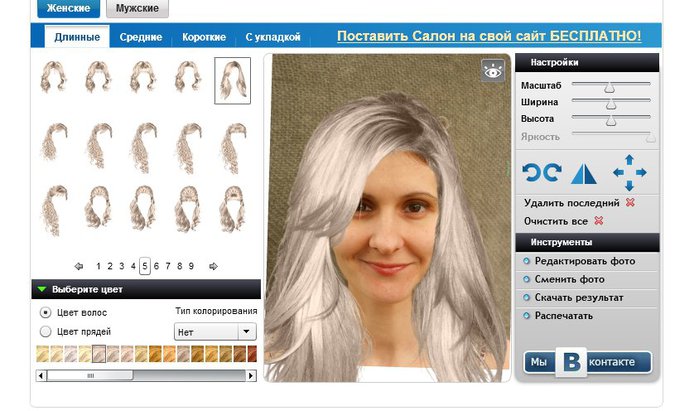Click Скачать результат tool link
Screen dimensions: 699x411
point(579,297)
